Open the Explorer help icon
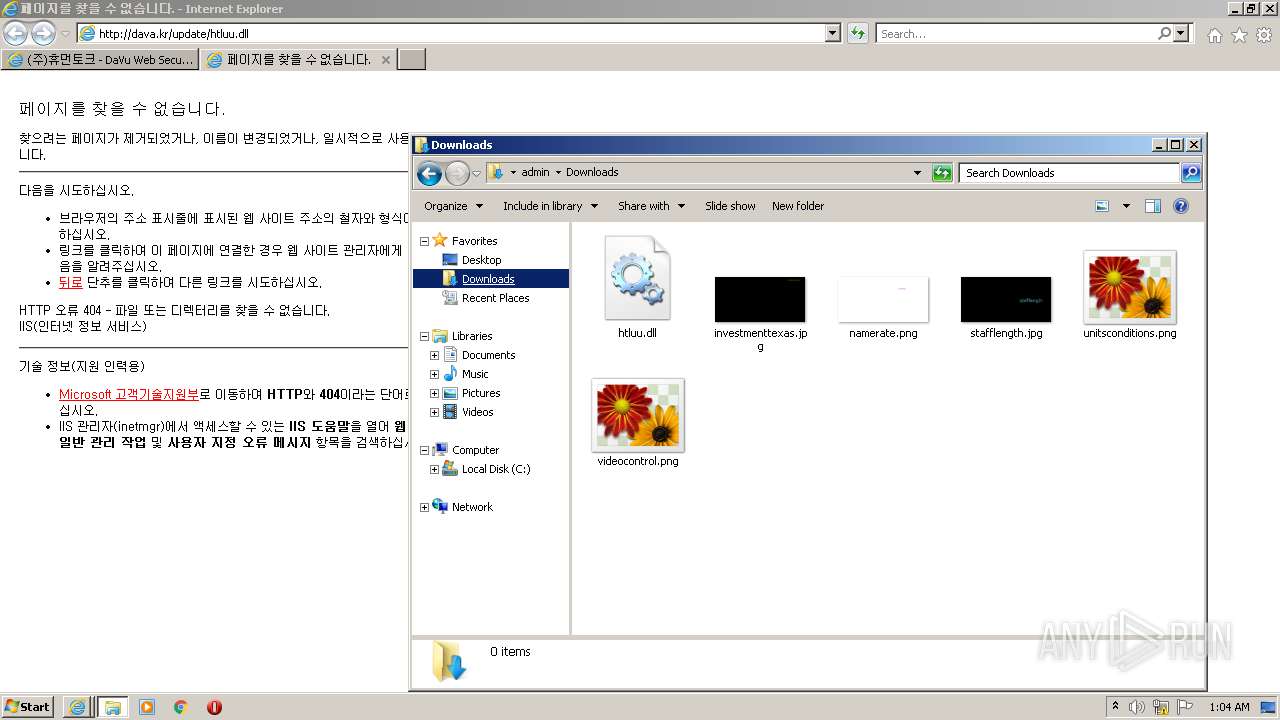The width and height of the screenshot is (1280, 720). tap(1181, 206)
